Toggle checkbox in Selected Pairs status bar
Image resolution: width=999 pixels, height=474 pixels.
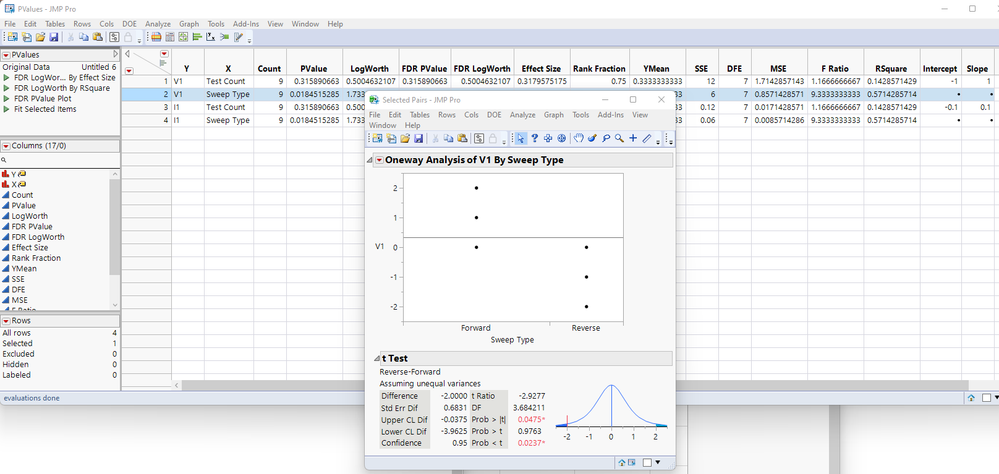647,463
